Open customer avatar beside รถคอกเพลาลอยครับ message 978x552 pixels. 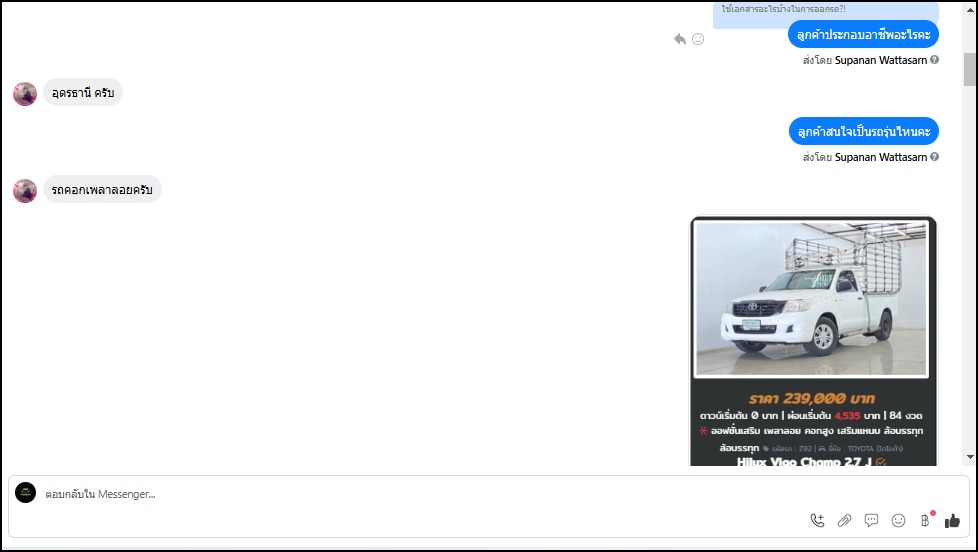coord(25,191)
